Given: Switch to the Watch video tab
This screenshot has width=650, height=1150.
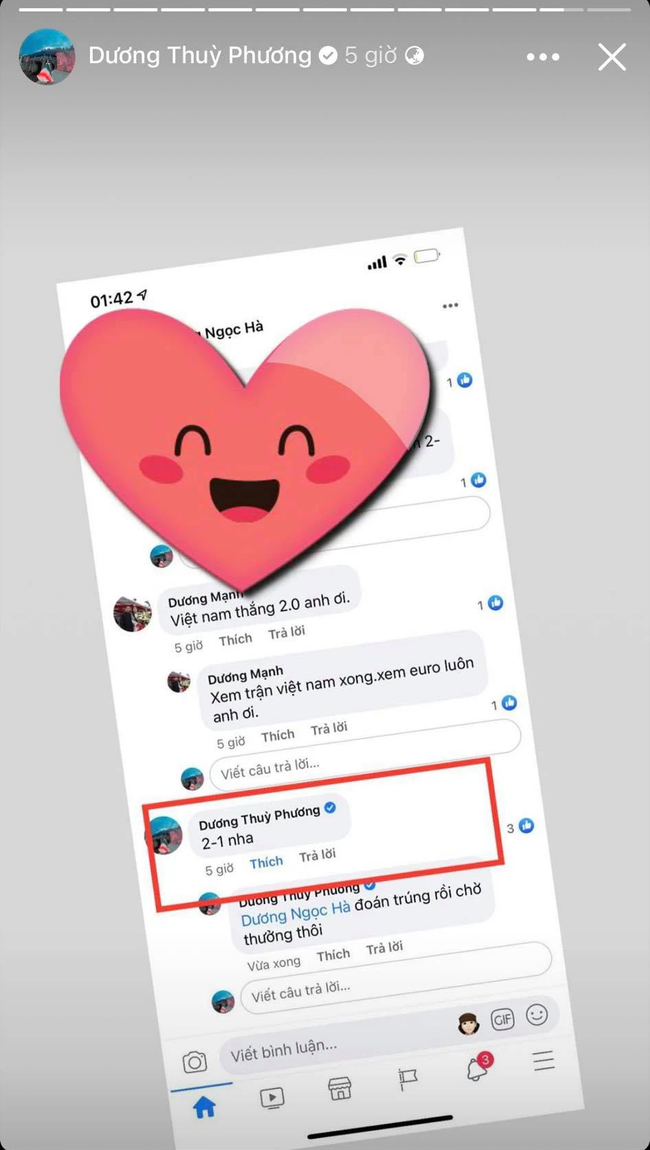Looking at the screenshot, I should 272,1098.
